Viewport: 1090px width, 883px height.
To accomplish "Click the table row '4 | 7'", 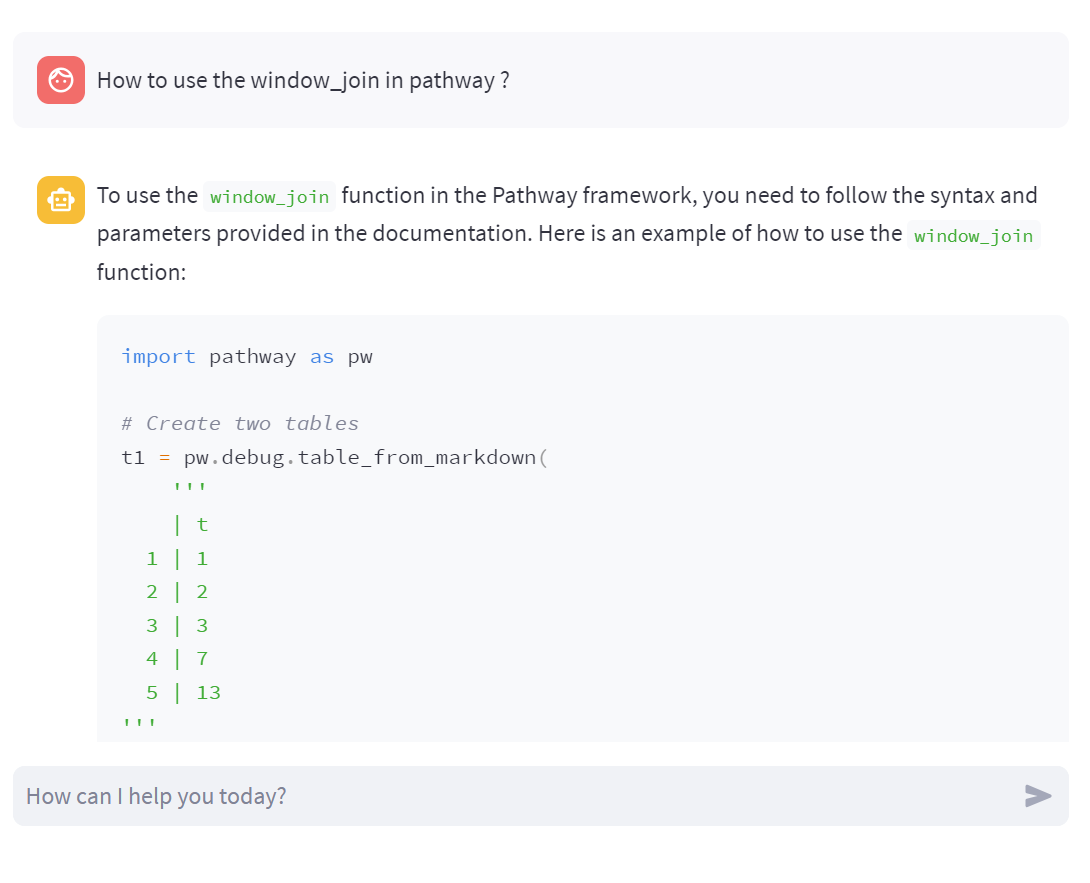I will click(x=177, y=659).
